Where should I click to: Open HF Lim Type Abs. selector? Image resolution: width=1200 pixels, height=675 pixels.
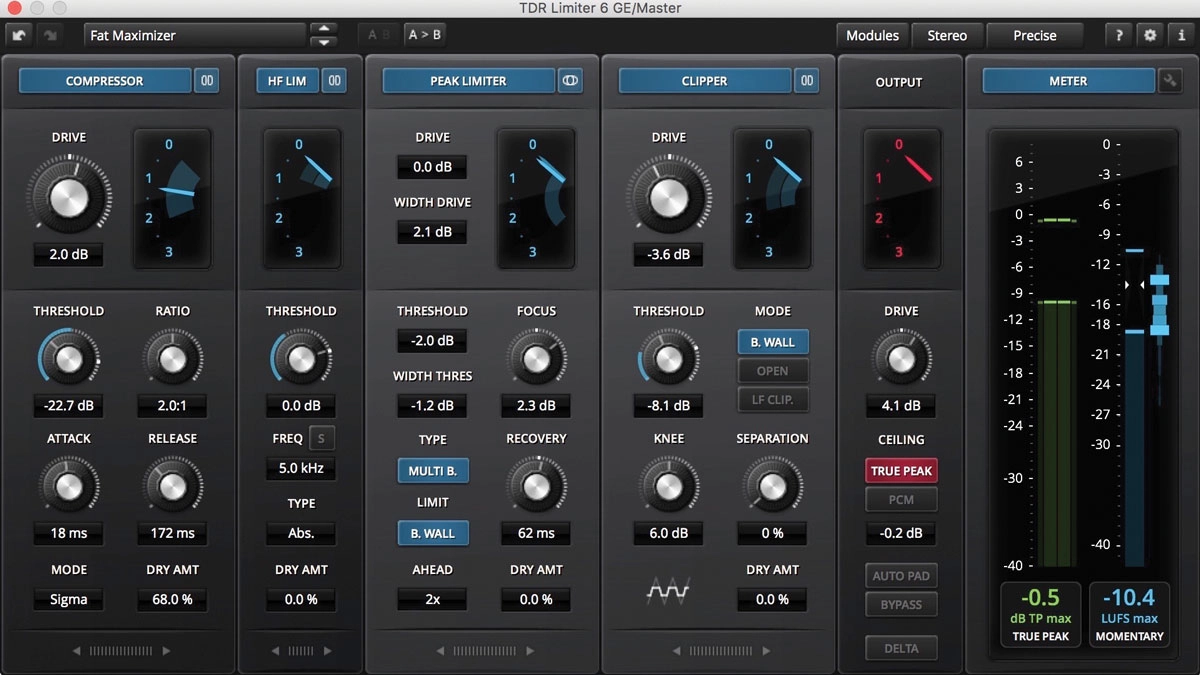tap(301, 533)
